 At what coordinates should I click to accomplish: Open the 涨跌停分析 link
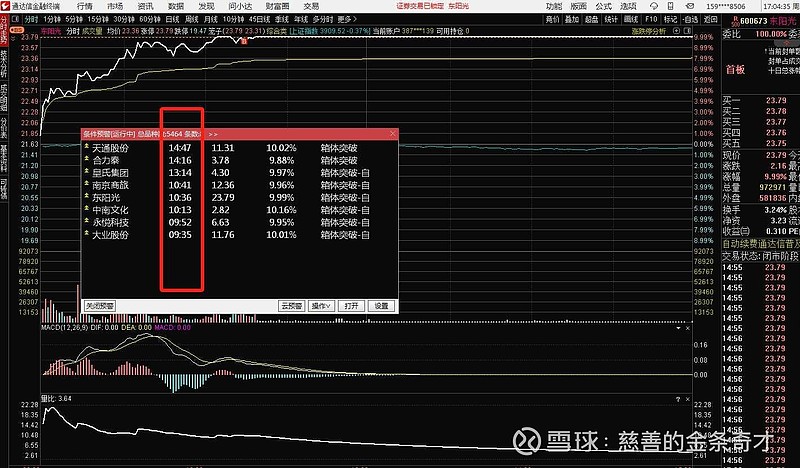pos(649,31)
